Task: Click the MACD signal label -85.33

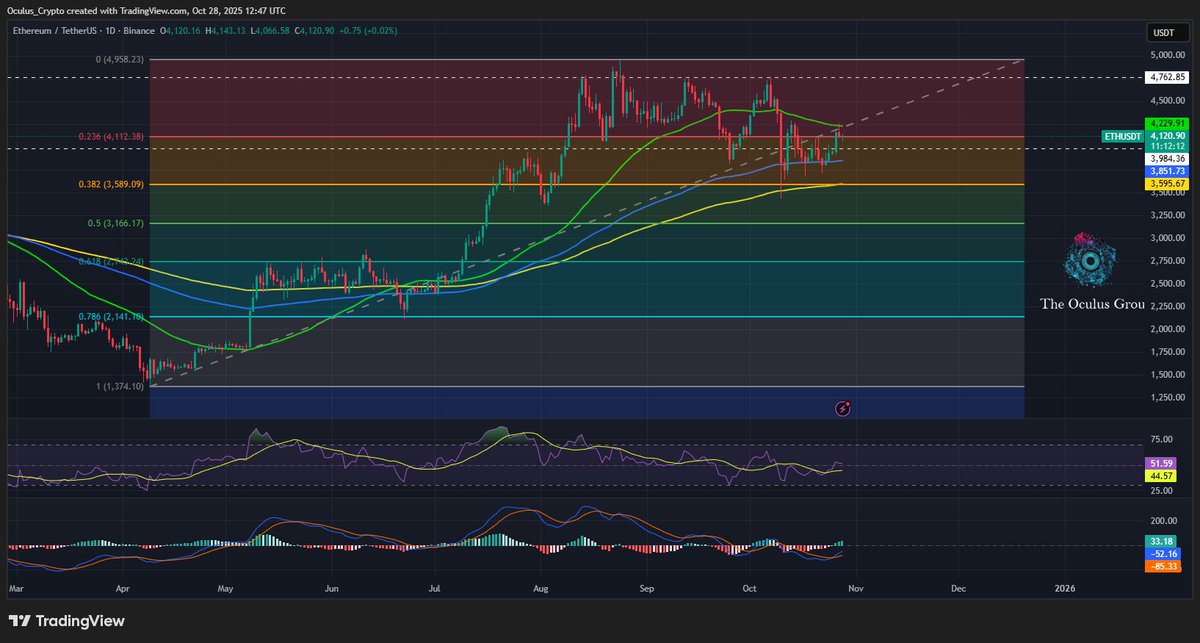Action: point(1164,565)
